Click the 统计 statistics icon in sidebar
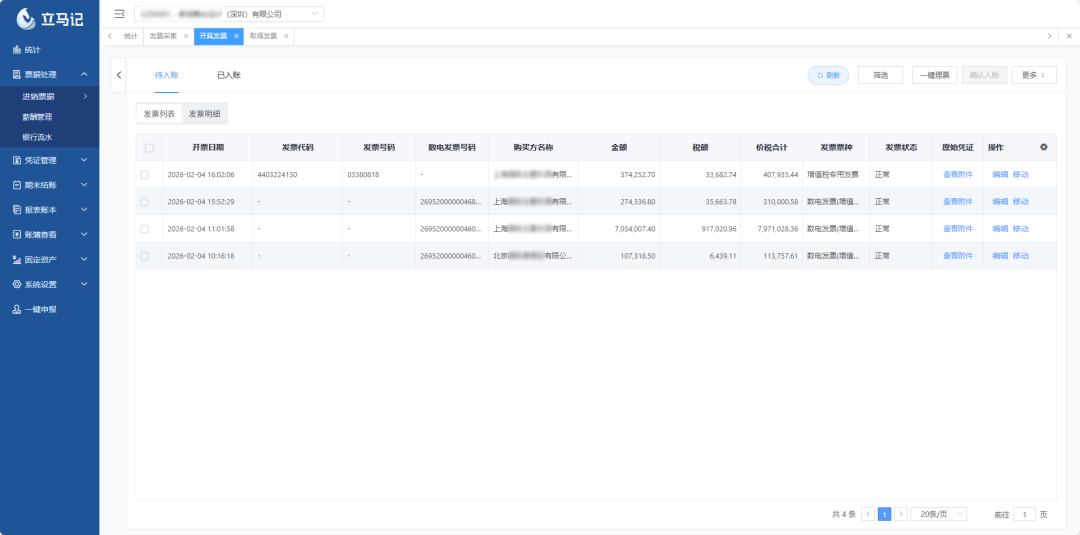The image size is (1080, 535). [17, 49]
